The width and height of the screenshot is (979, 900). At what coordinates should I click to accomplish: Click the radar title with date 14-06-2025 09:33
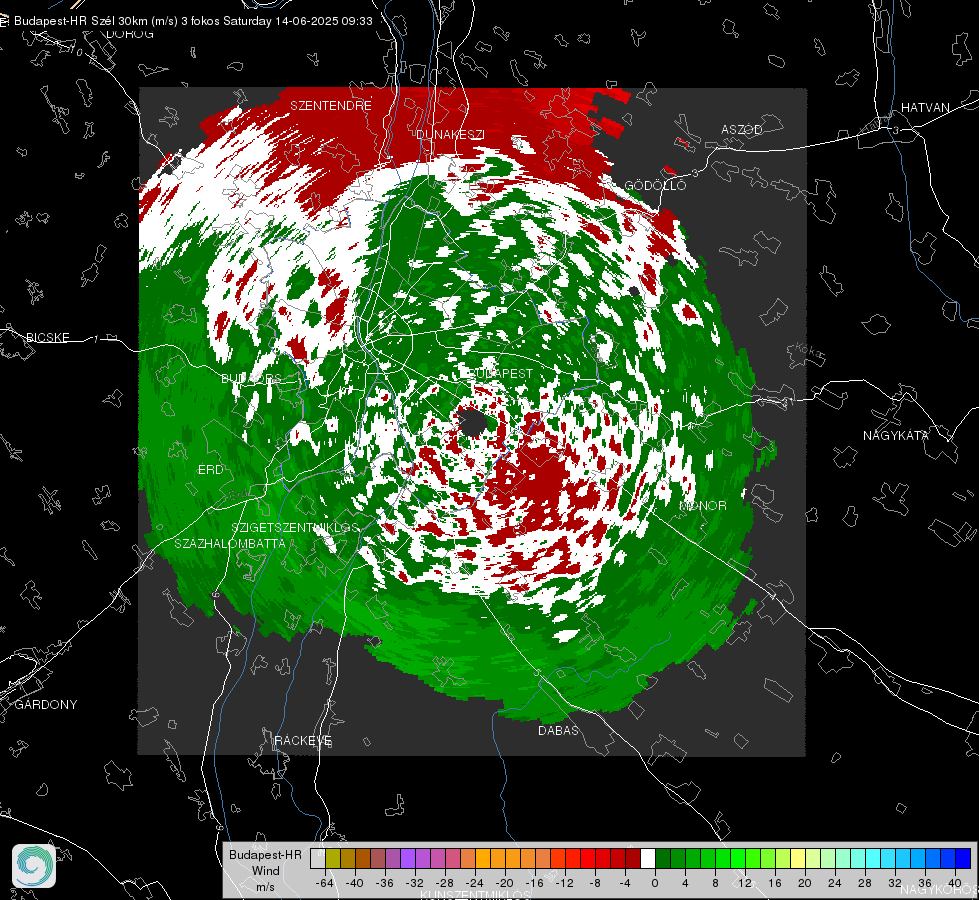[x=194, y=21]
